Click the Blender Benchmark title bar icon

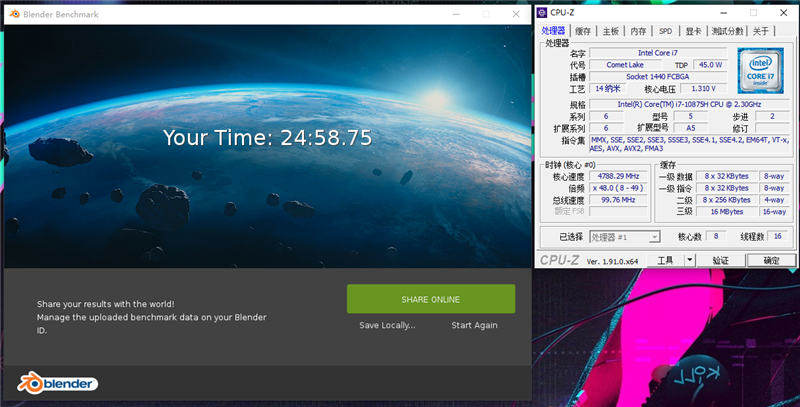14,14
